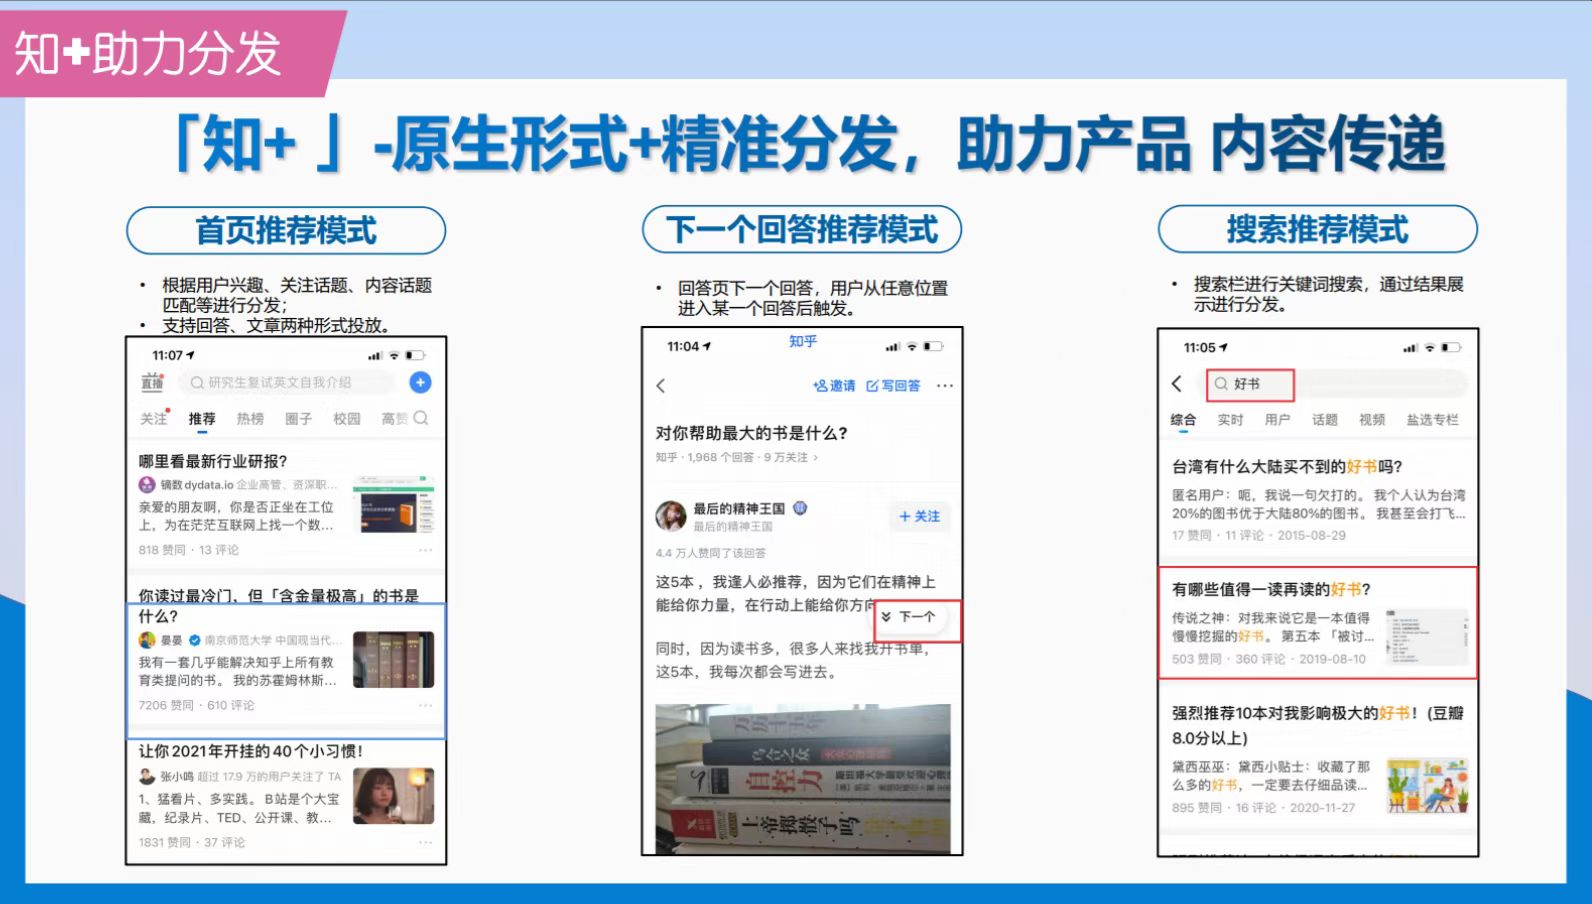The image size is (1592, 904).
Task: Open post 让你2021年开挂的40个小习惯!
Action: click(251, 751)
